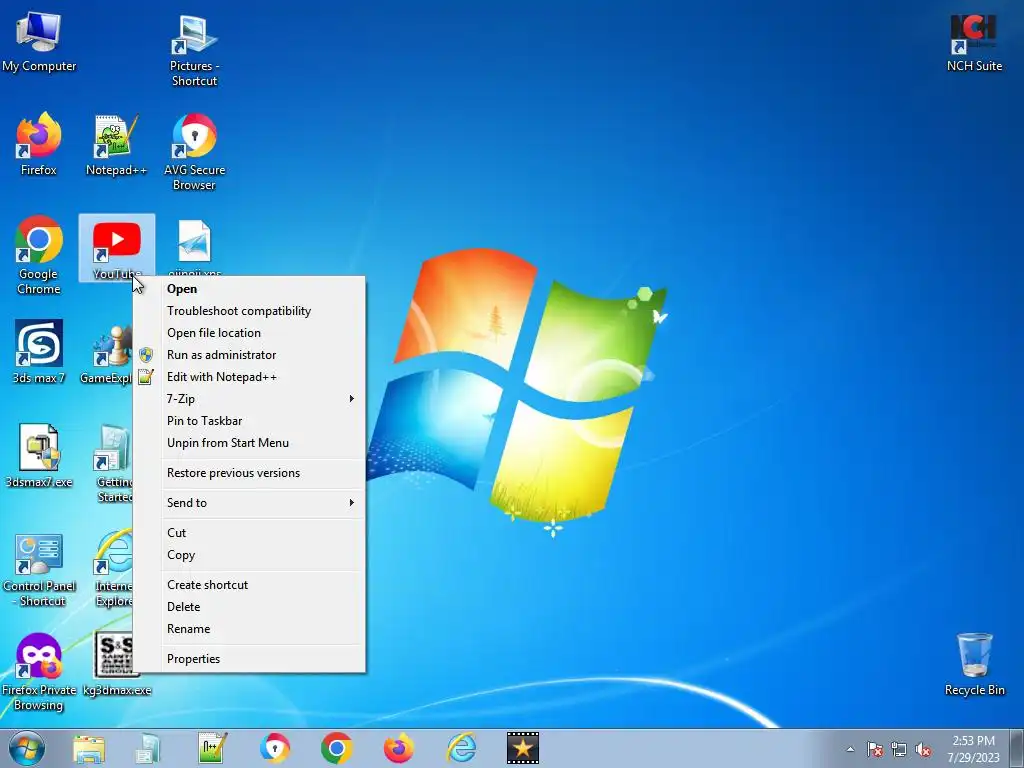The image size is (1024, 768).
Task: Select the Pictures - Shortcut desktop icon
Action: point(194,49)
